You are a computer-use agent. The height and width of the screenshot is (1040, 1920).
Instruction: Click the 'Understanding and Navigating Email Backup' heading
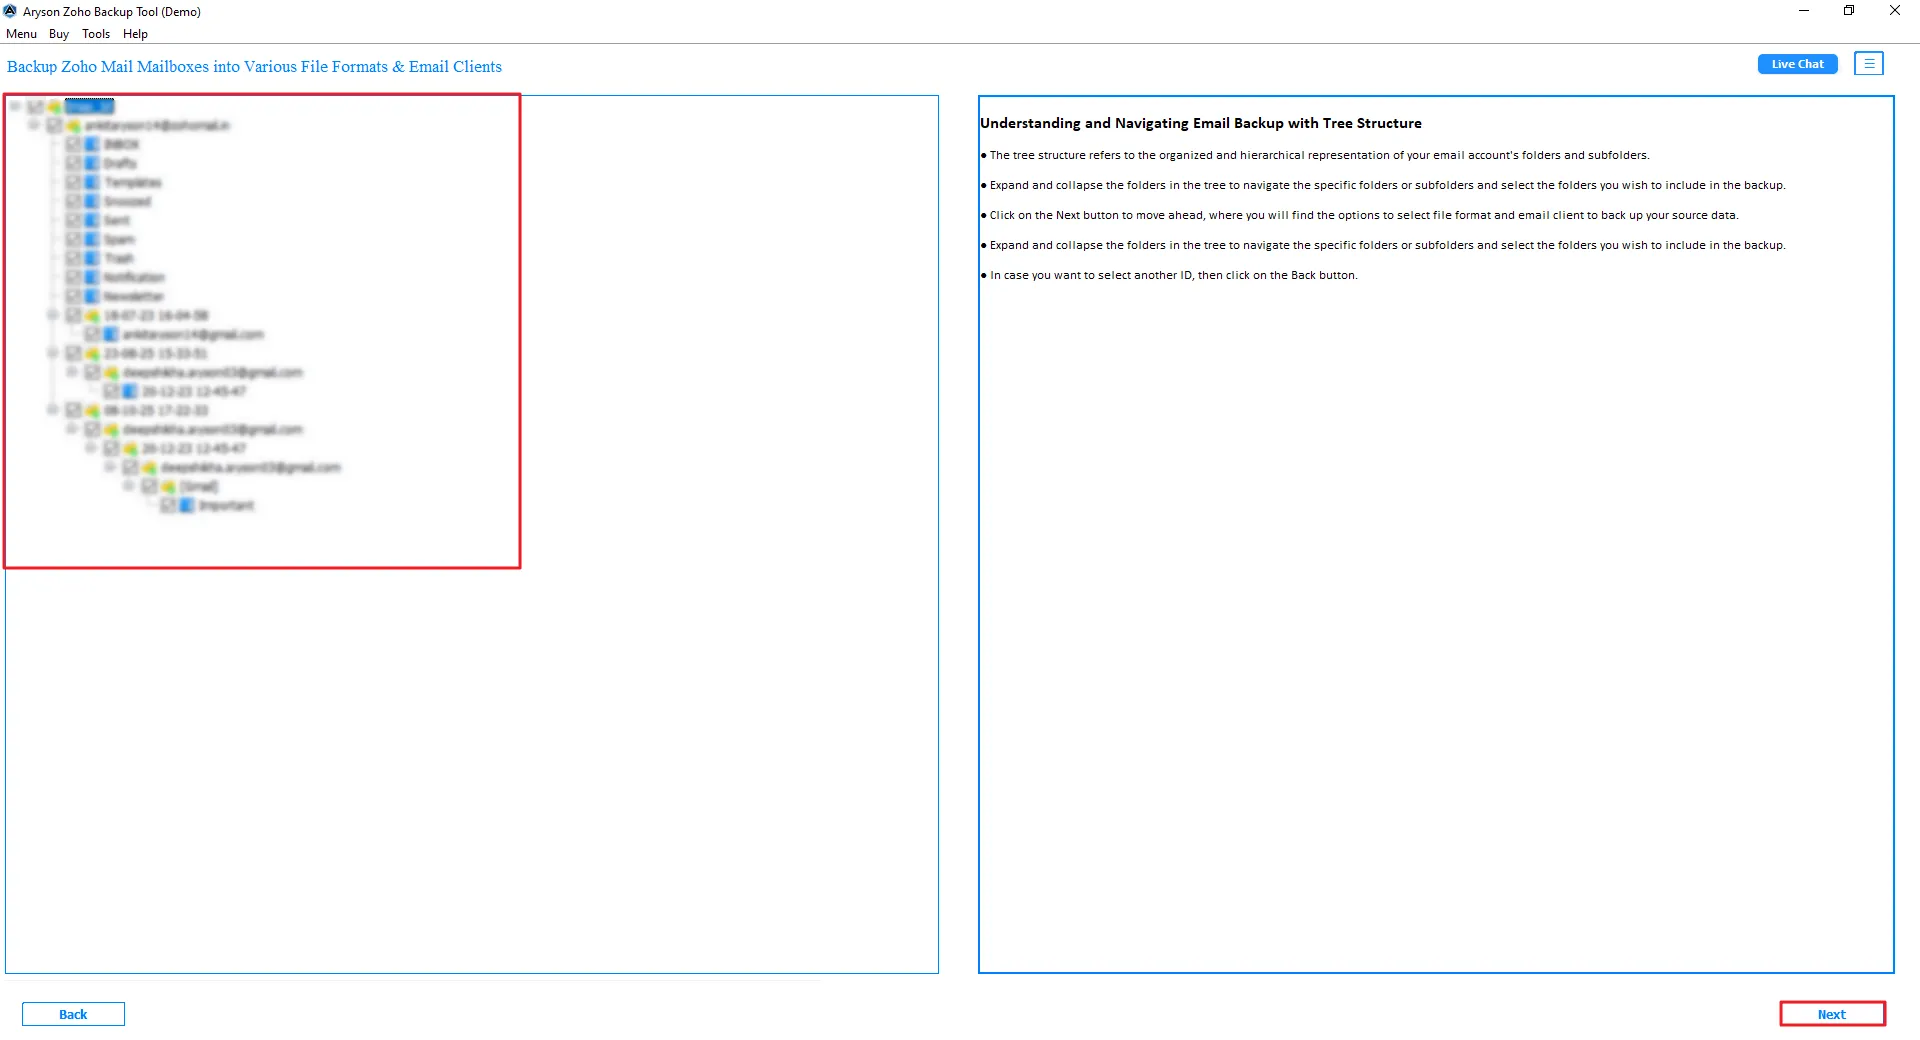pos(1200,123)
